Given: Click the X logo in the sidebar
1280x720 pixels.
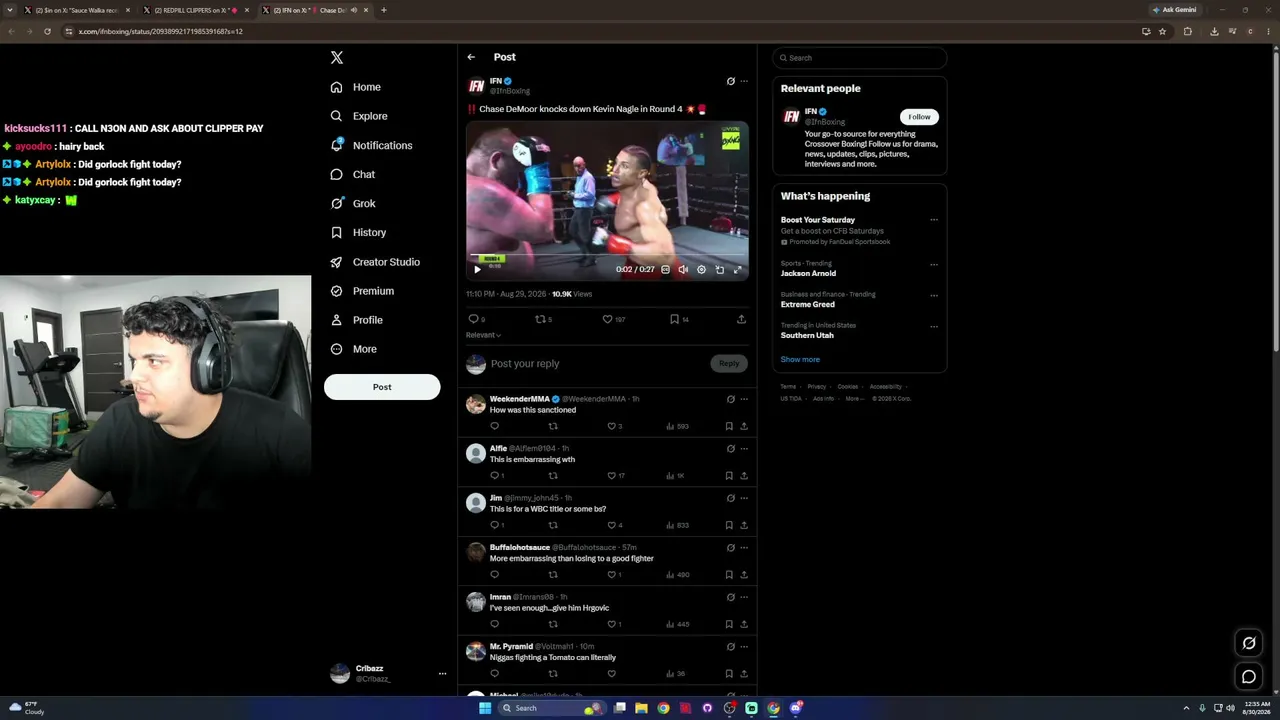Looking at the screenshot, I should click(337, 58).
